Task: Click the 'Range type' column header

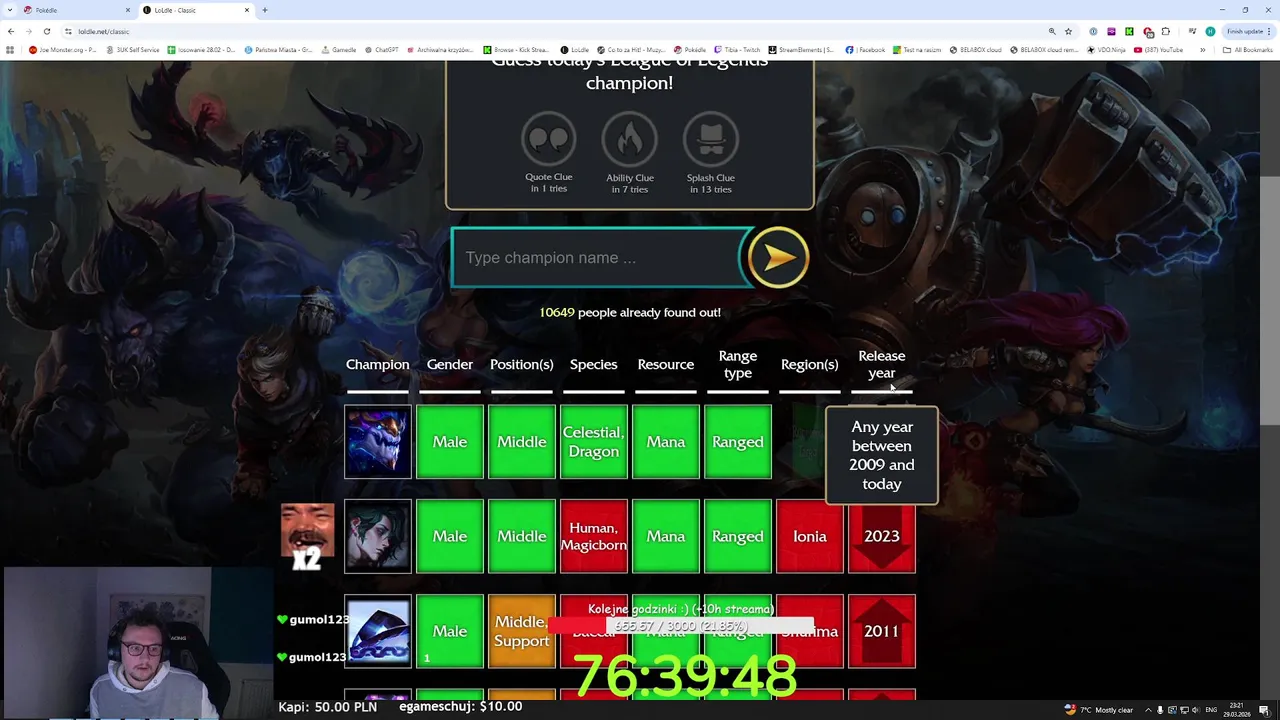Action: pos(737,364)
